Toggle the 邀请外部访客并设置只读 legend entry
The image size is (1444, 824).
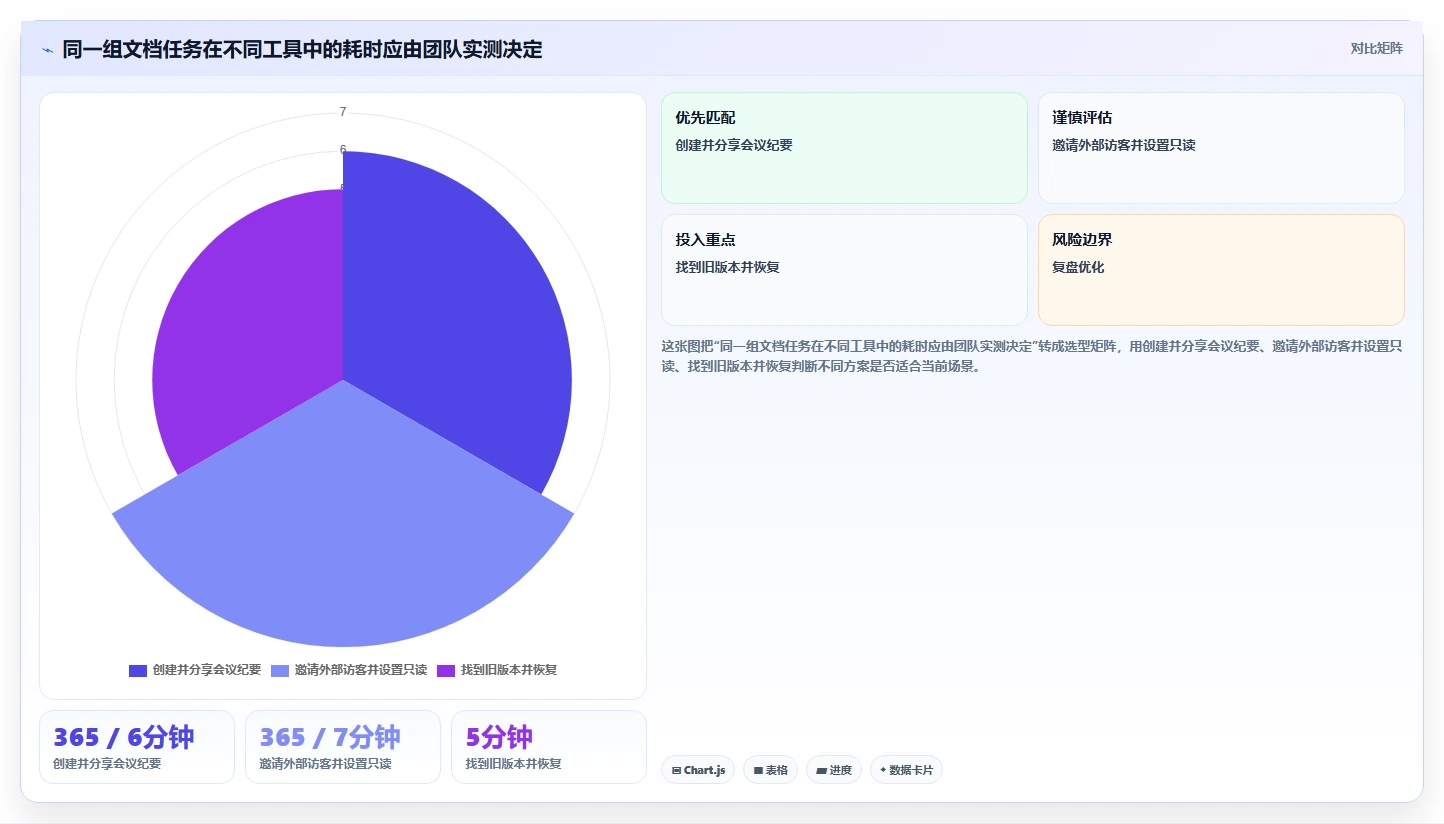click(349, 670)
